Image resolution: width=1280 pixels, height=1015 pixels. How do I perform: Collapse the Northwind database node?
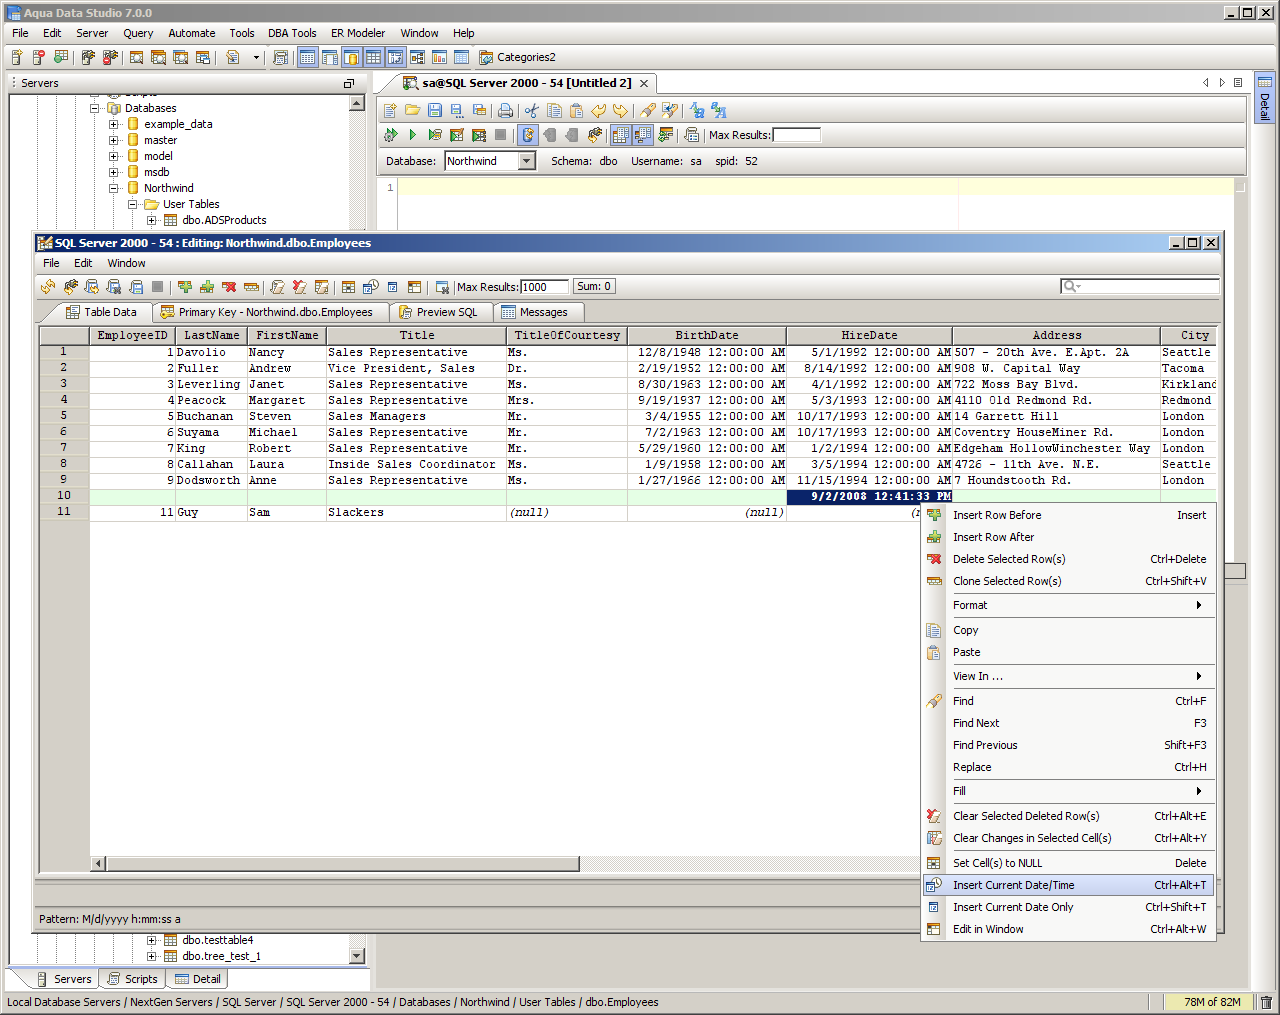(x=114, y=188)
